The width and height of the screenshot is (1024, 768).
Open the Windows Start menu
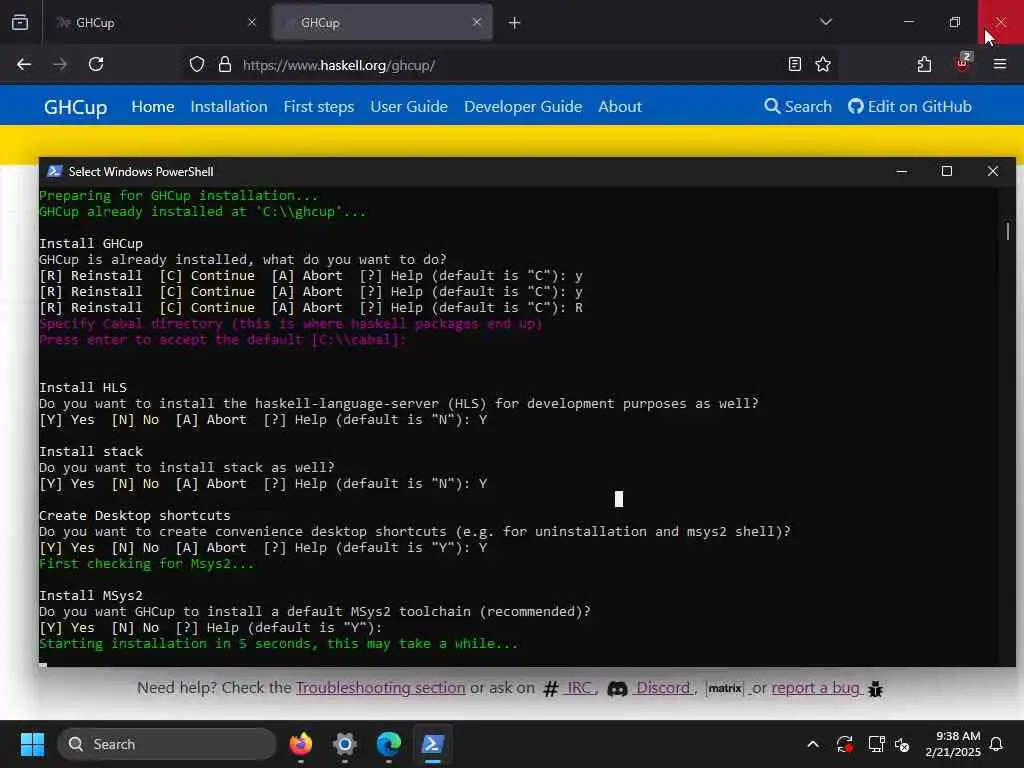pos(32,744)
